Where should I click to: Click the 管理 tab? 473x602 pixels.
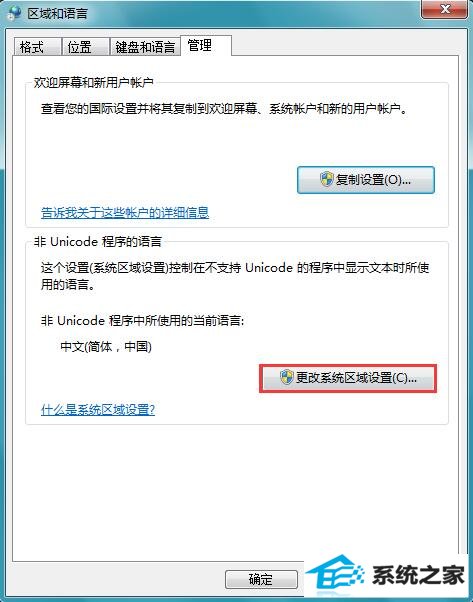(206, 46)
